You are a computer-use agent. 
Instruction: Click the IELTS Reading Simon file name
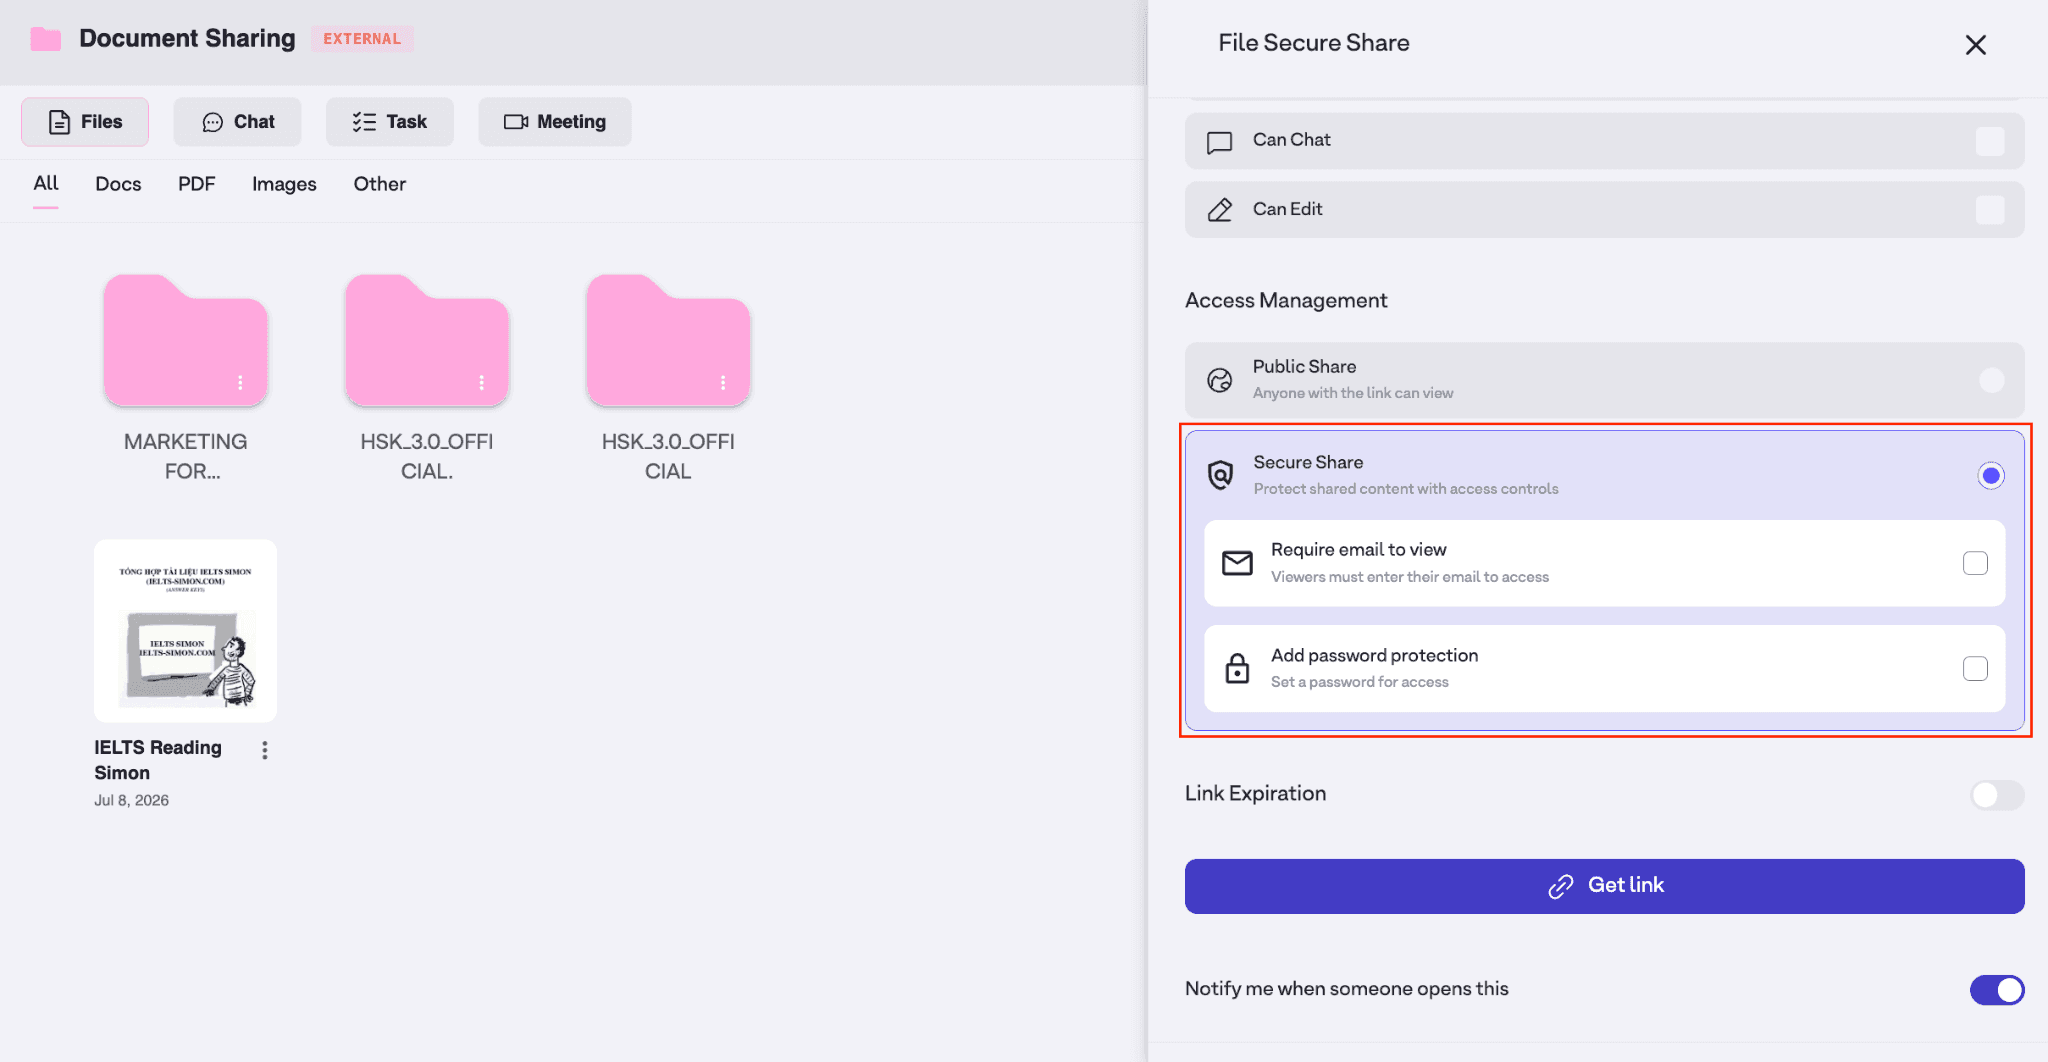click(158, 760)
